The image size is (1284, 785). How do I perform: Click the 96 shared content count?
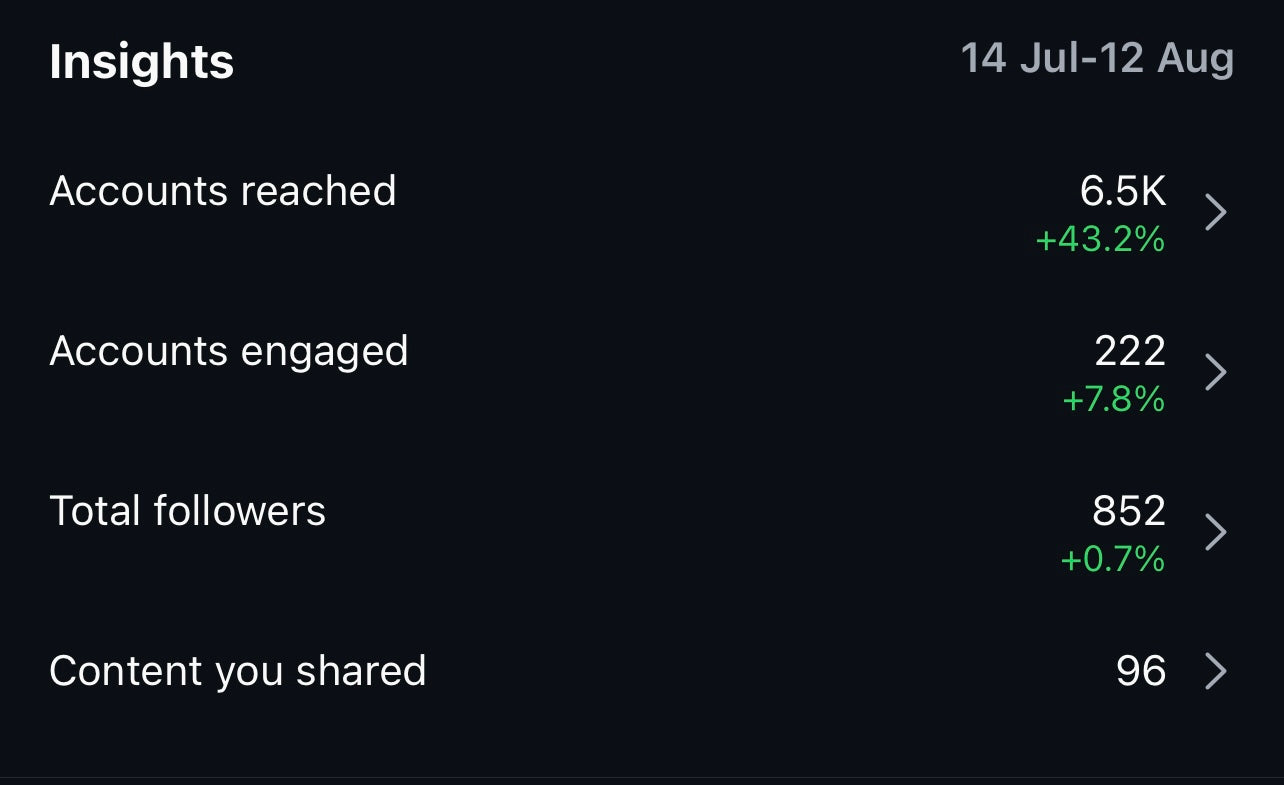point(1141,671)
